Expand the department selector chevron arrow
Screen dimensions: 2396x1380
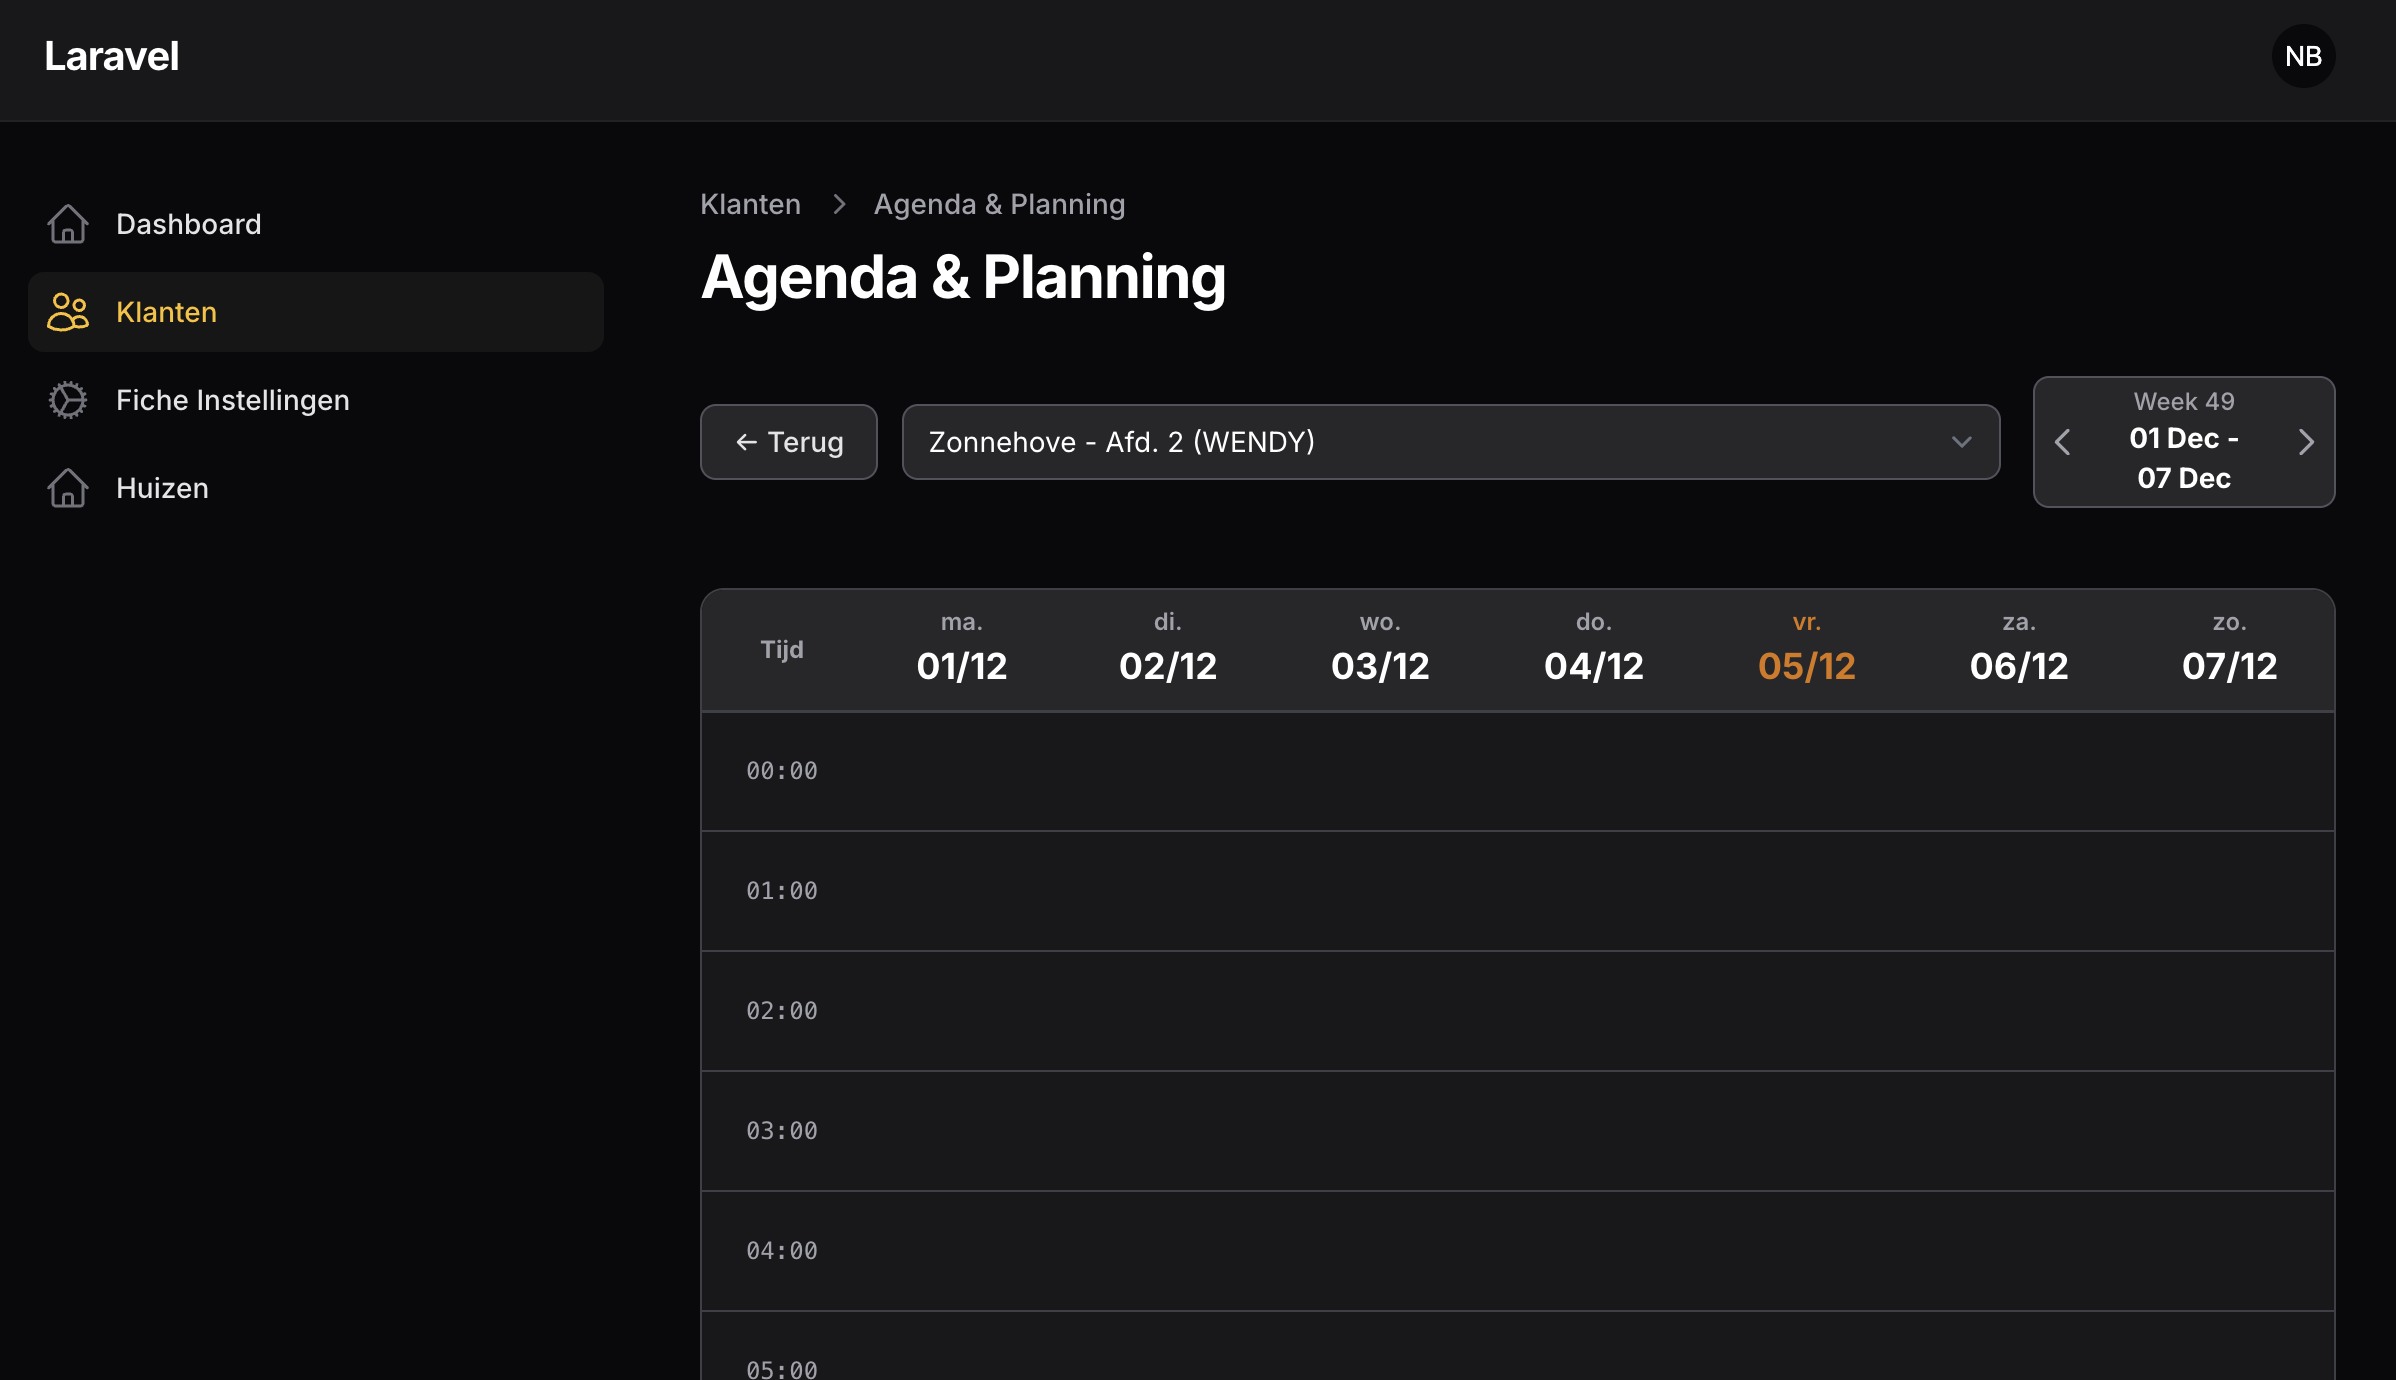[x=1961, y=442]
